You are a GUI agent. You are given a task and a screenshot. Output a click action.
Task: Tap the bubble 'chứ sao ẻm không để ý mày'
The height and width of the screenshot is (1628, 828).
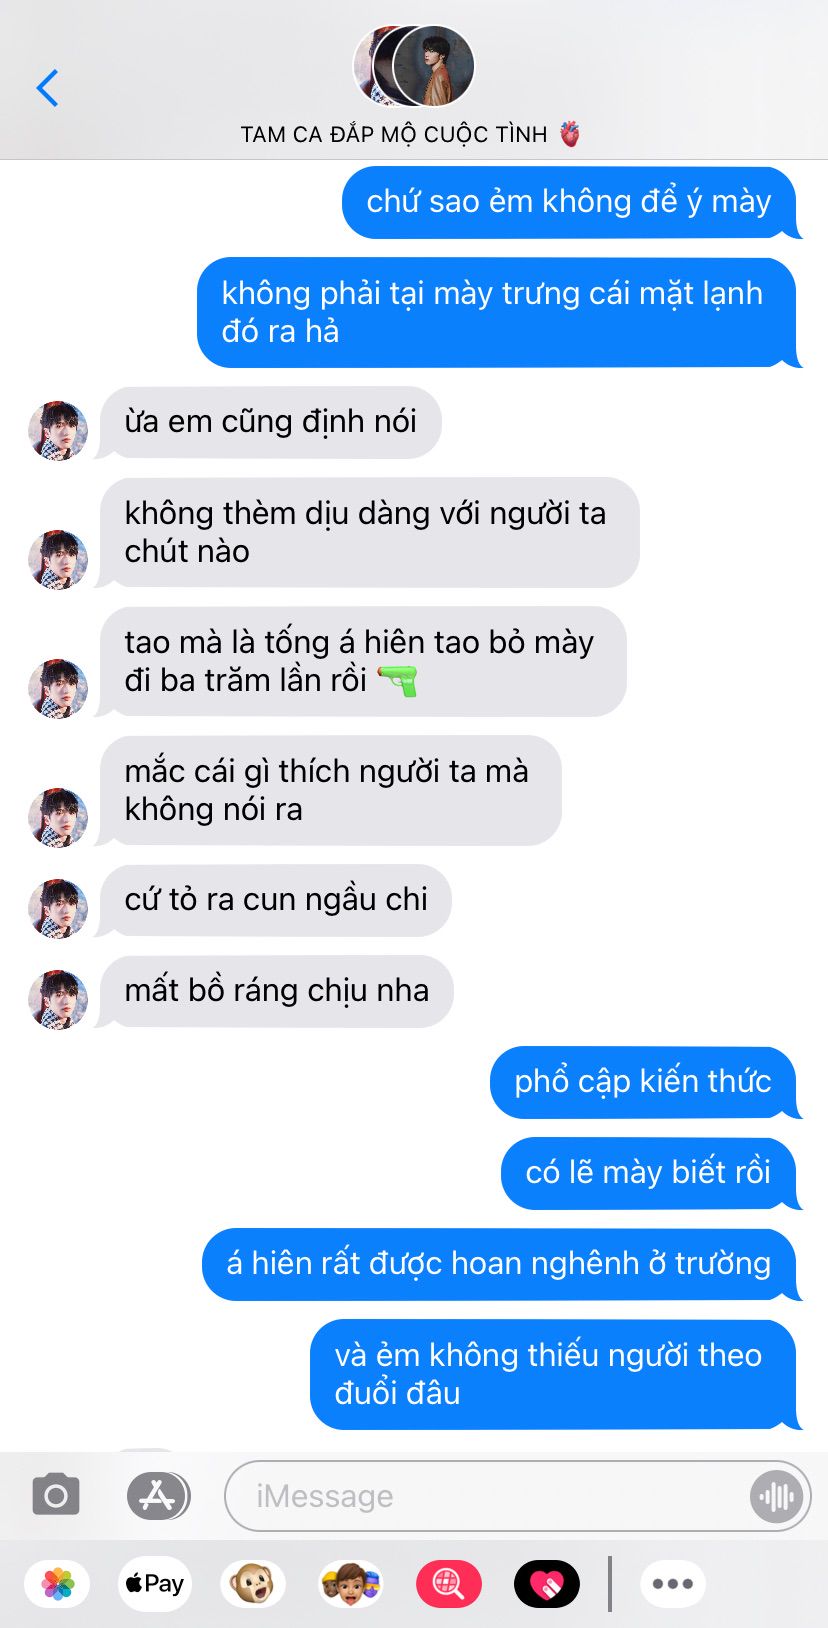click(568, 203)
